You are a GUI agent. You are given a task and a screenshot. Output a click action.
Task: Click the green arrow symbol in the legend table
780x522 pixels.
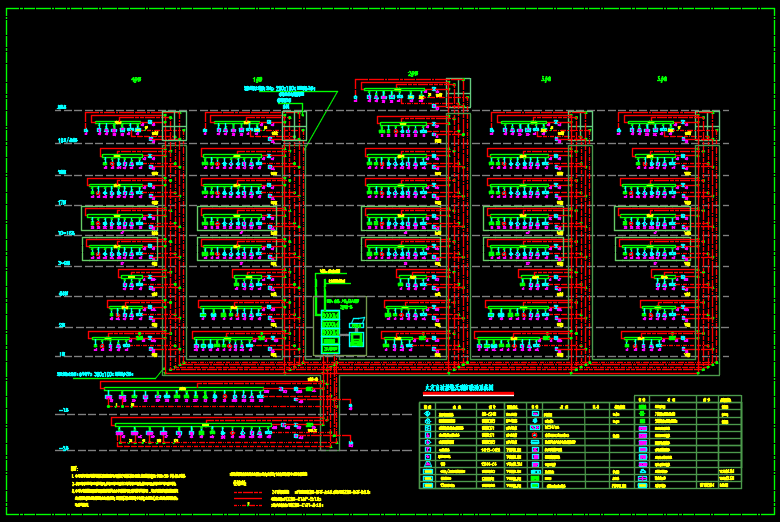tap(642, 414)
